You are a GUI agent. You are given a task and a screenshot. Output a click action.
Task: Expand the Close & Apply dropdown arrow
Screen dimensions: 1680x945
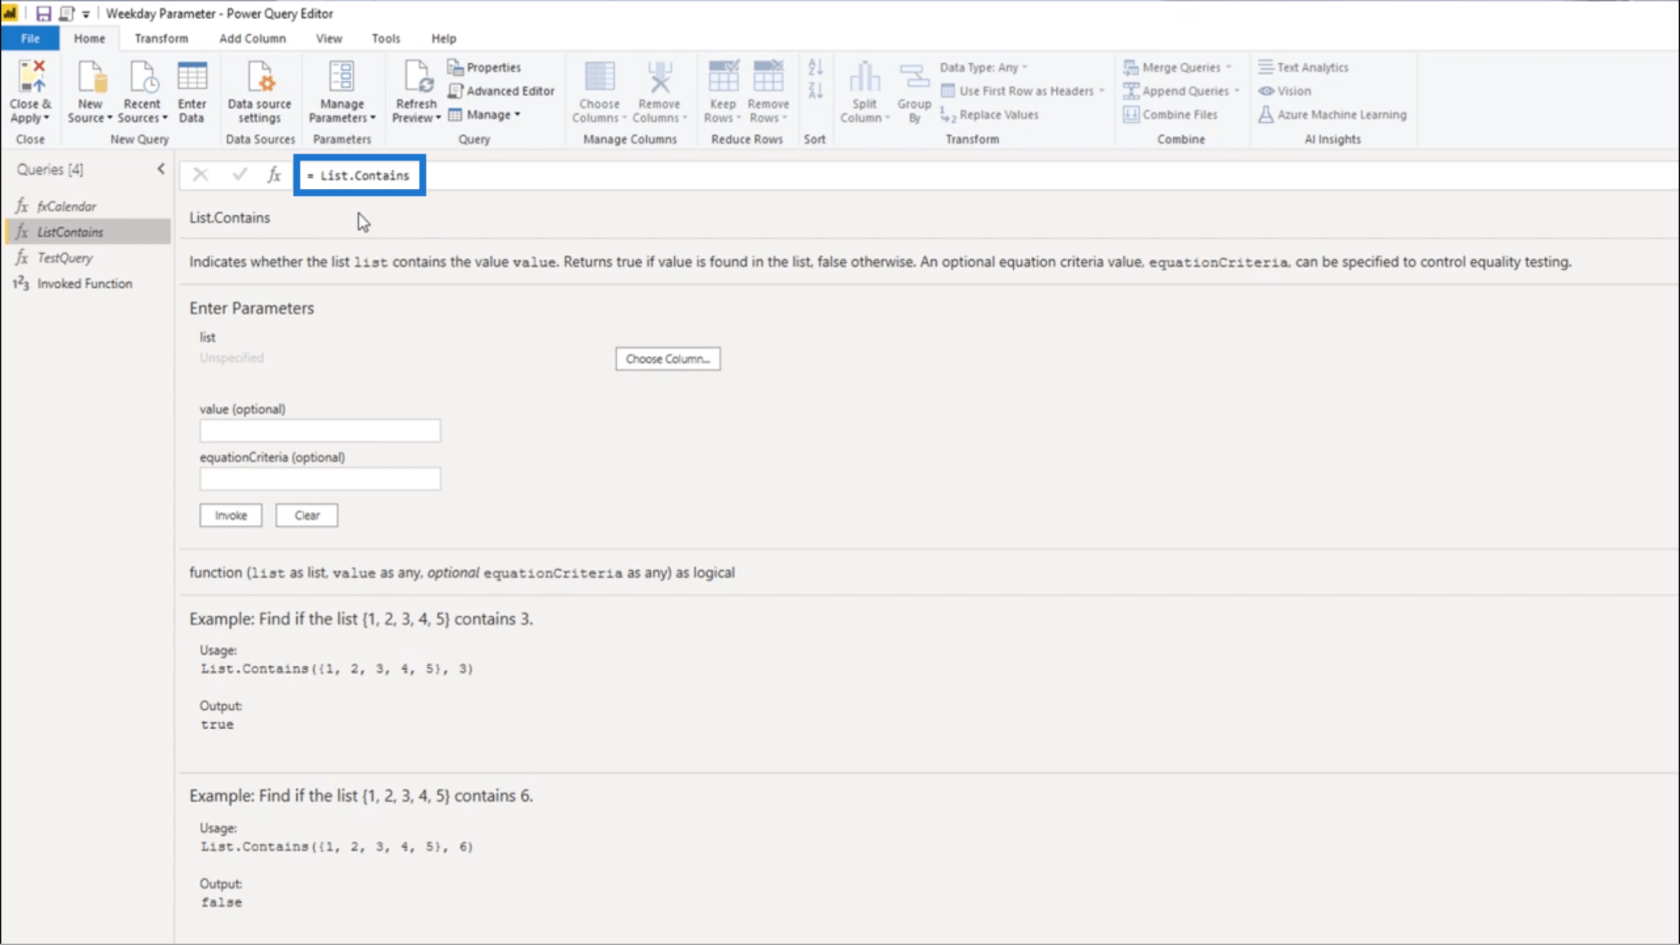(x=46, y=118)
